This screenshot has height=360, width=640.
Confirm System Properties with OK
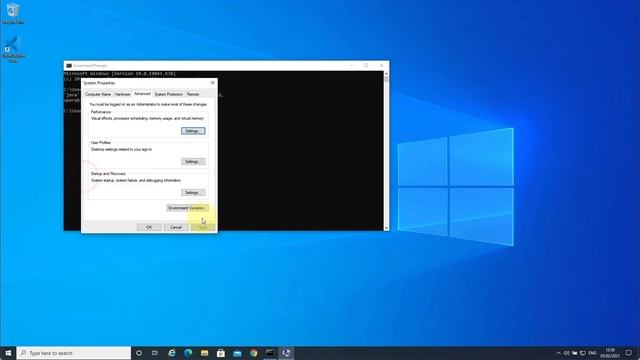[x=149, y=227]
